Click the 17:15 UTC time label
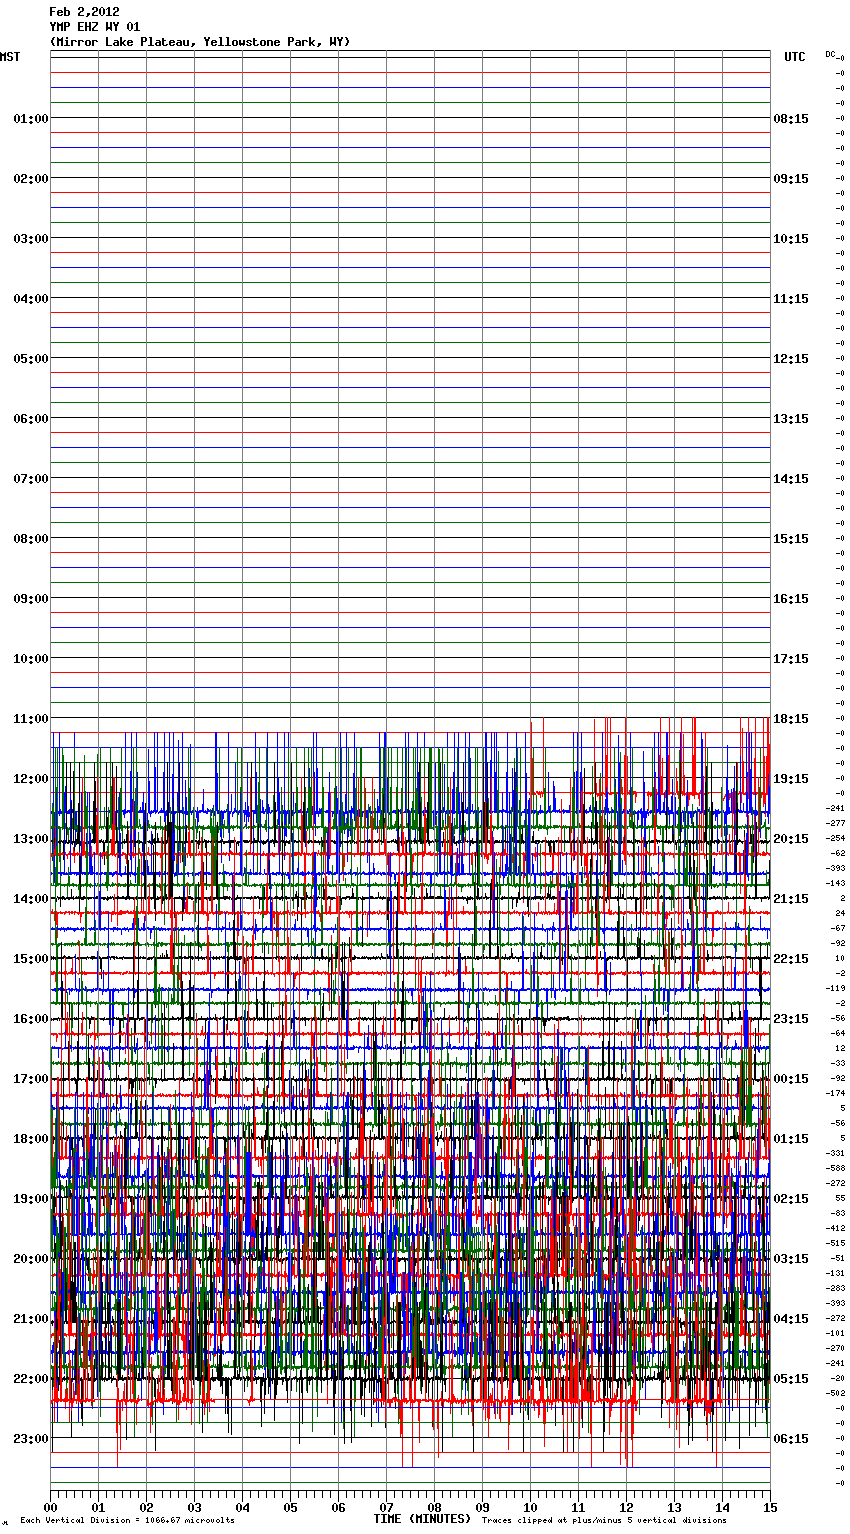Screen dimensions: 850x1534 (791, 659)
